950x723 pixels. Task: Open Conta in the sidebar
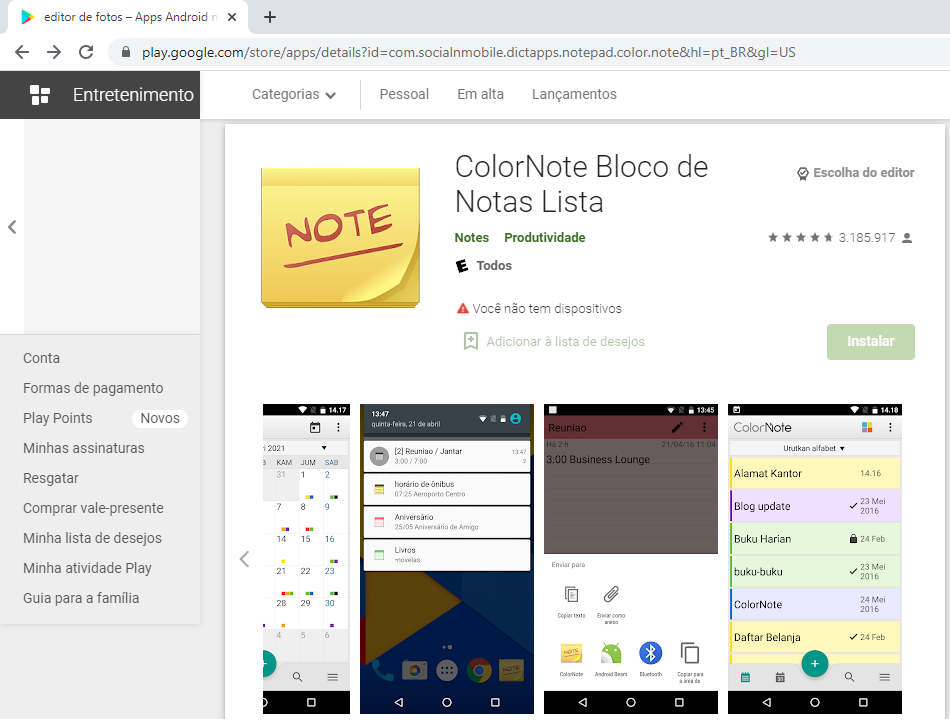point(41,358)
